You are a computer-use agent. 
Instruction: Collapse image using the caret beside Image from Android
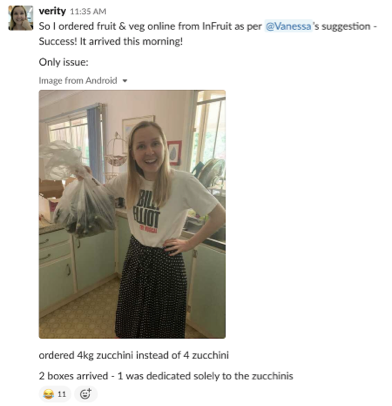click(125, 81)
